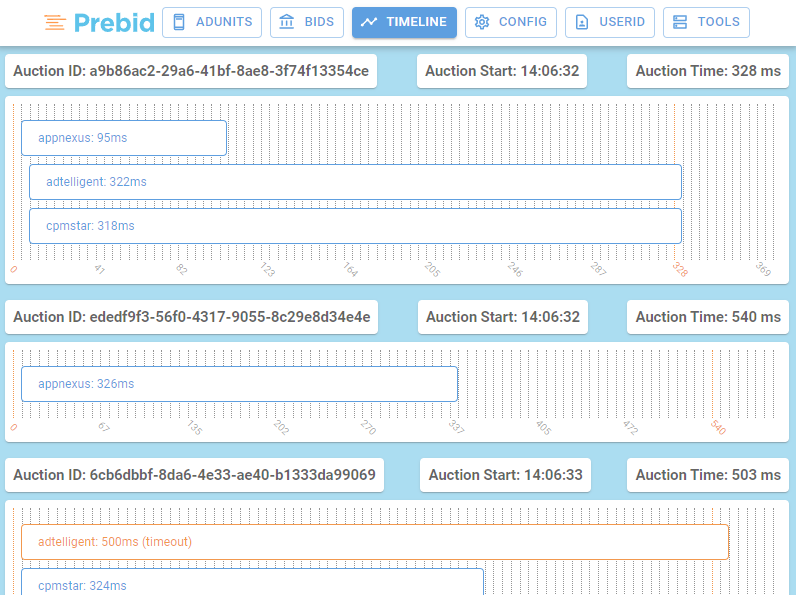Click the chart line icon on Timeline
796x595 pixels.
[369, 22]
